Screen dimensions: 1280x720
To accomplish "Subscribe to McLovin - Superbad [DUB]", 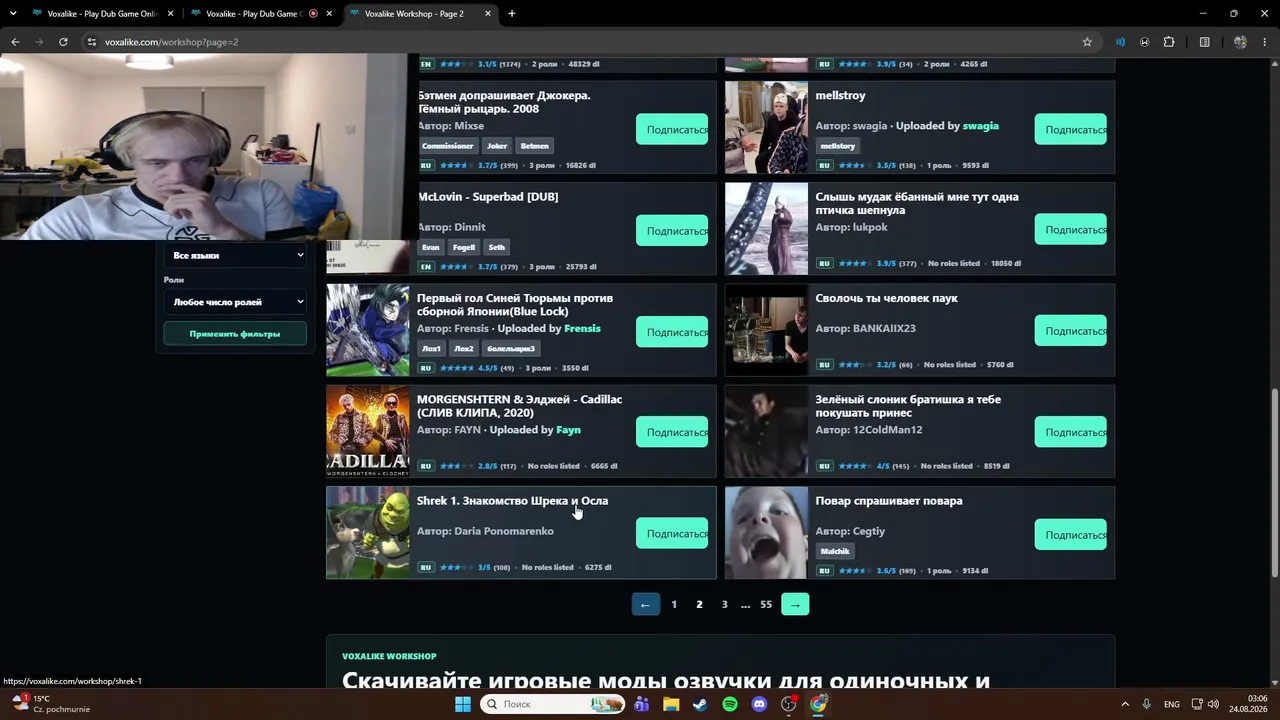I will pyautogui.click(x=672, y=230).
